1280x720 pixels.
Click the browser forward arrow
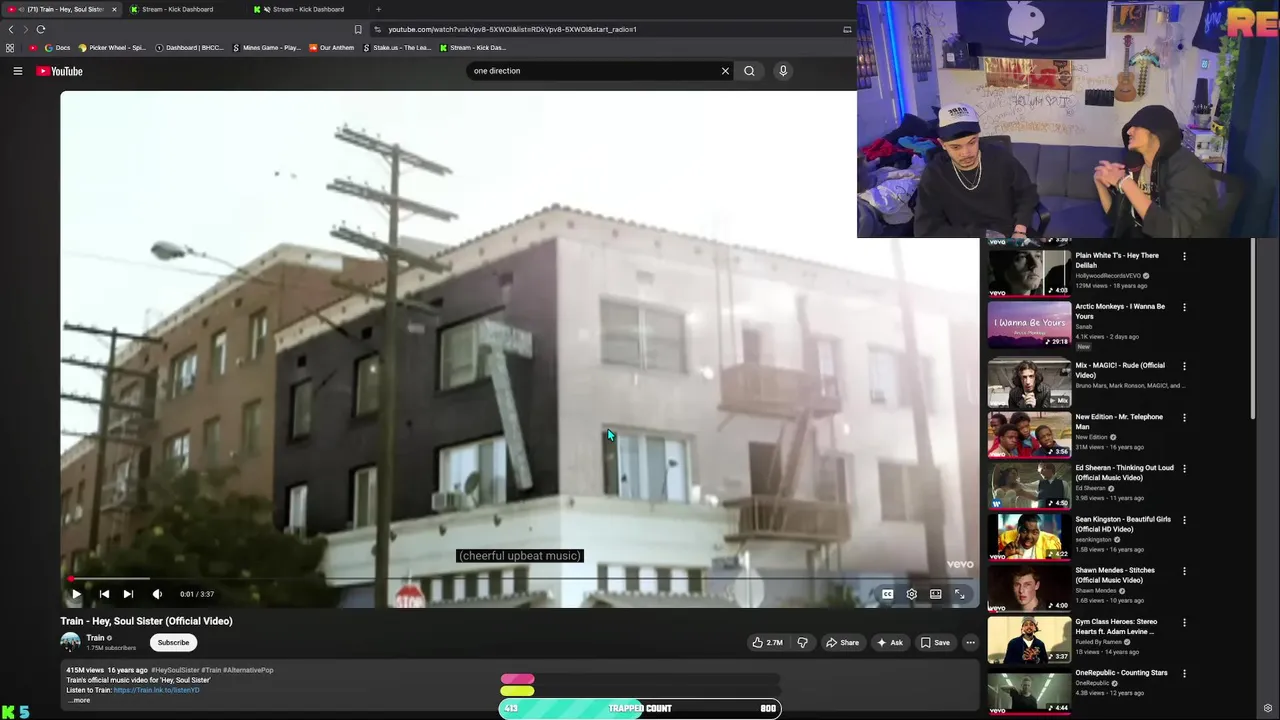[x=26, y=29]
